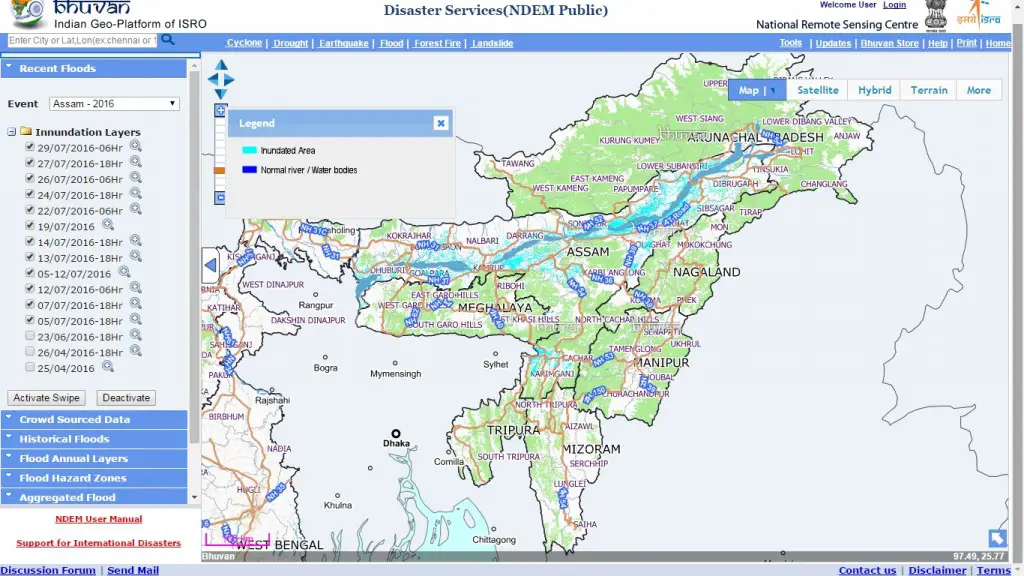Image resolution: width=1024 pixels, height=576 pixels.
Task: Expand the Flood Hazard Zones section
Action: point(94,478)
